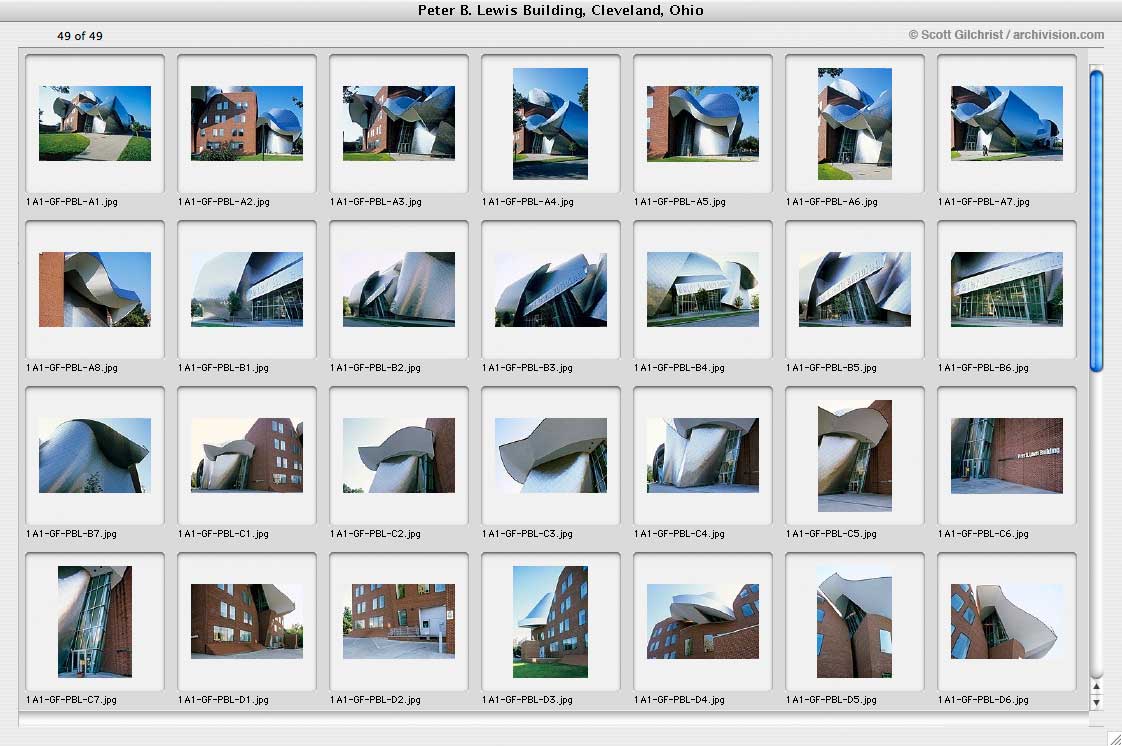Image resolution: width=1122 pixels, height=746 pixels.
Task: Choose thumbnail 1A1-GF-PBL-B2.jpg
Action: (399, 290)
